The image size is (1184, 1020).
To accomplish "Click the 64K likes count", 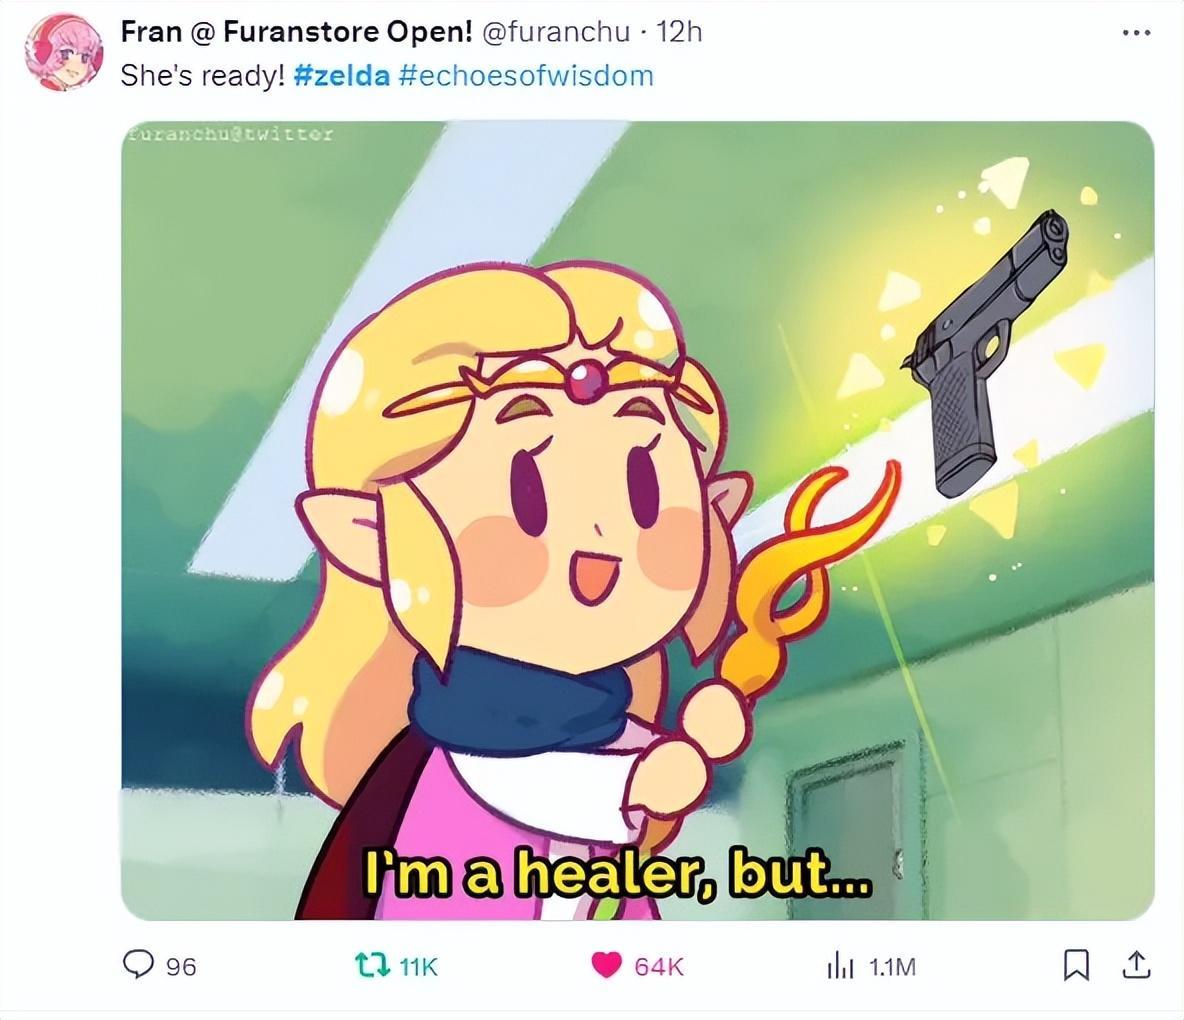I will pyautogui.click(x=658, y=966).
